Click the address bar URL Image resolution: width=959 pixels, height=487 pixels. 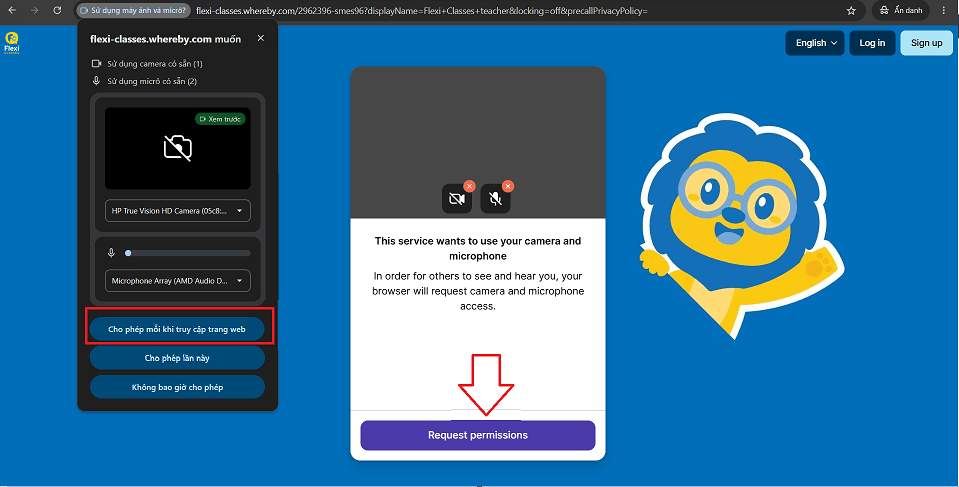tap(421, 10)
